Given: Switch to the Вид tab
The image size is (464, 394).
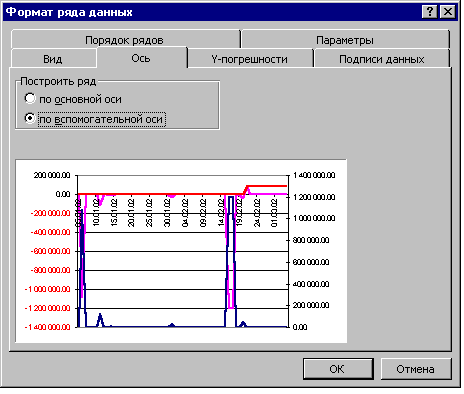Looking at the screenshot, I should pos(53,59).
